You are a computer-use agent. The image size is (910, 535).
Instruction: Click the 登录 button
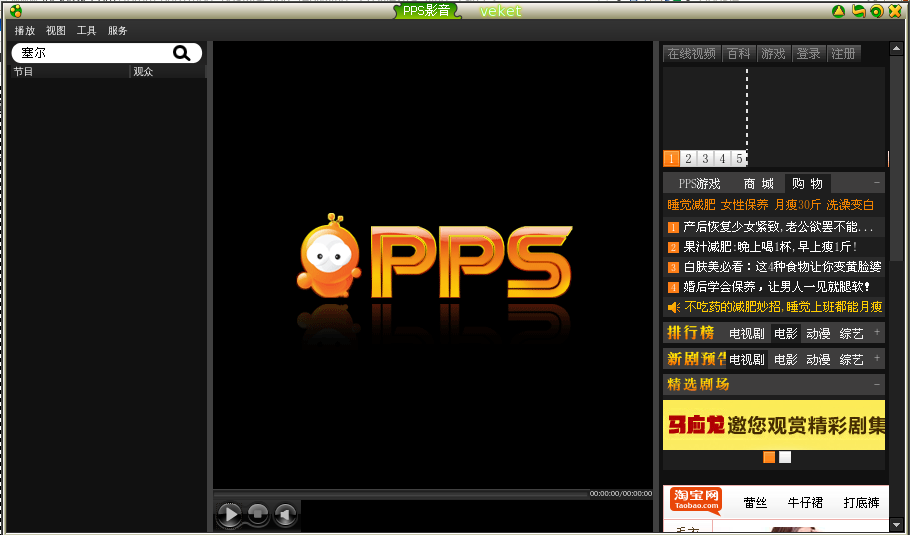(x=808, y=53)
